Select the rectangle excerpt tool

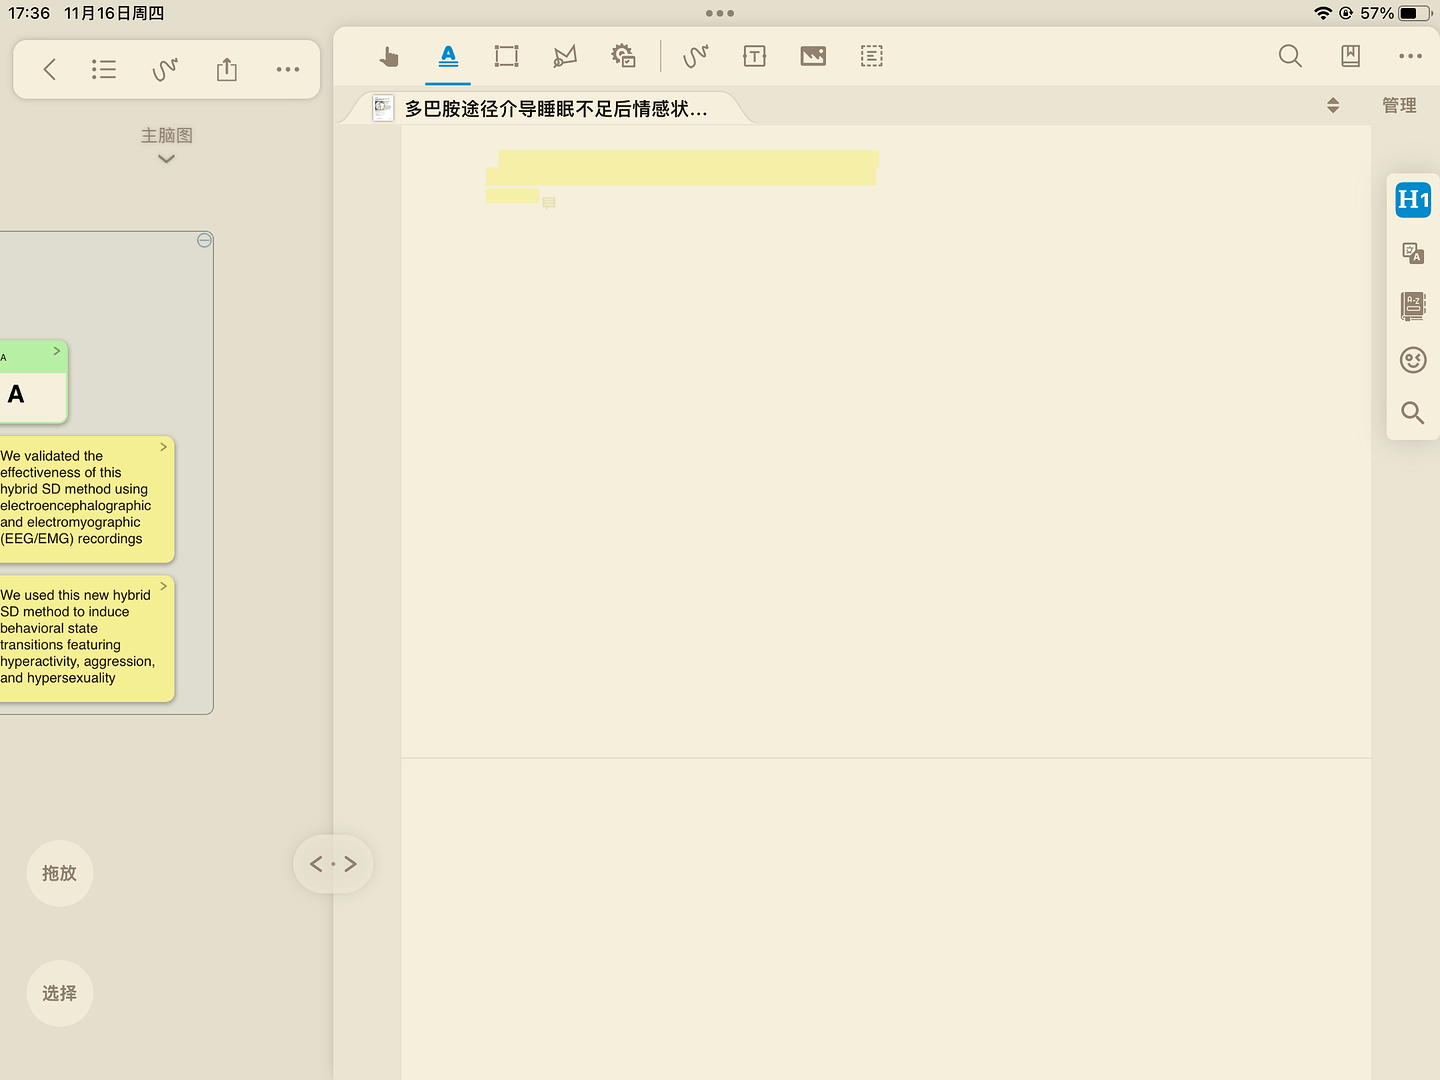pyautogui.click(x=507, y=56)
